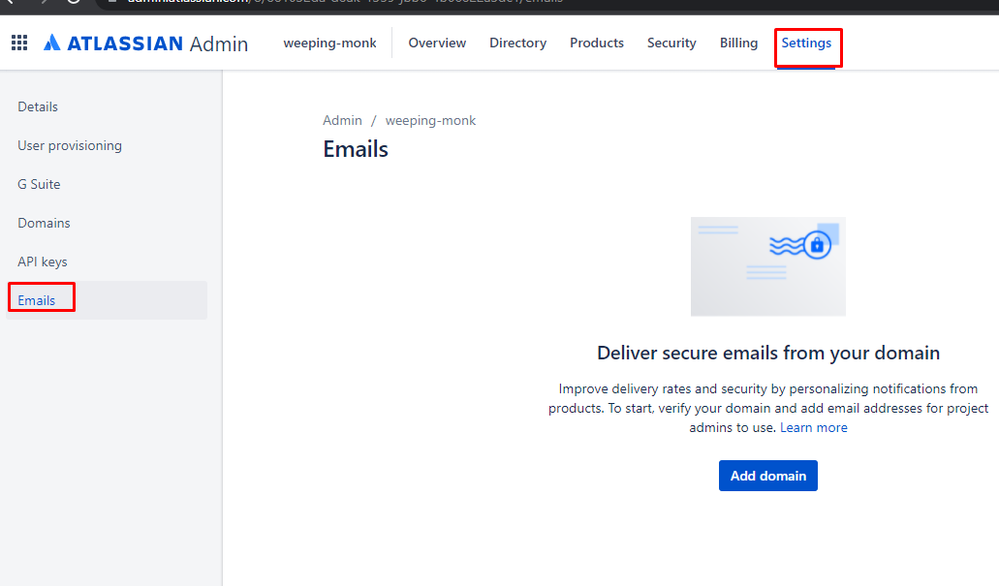Click the Add domain button
Viewport: 999px width, 586px height.
tap(767, 475)
